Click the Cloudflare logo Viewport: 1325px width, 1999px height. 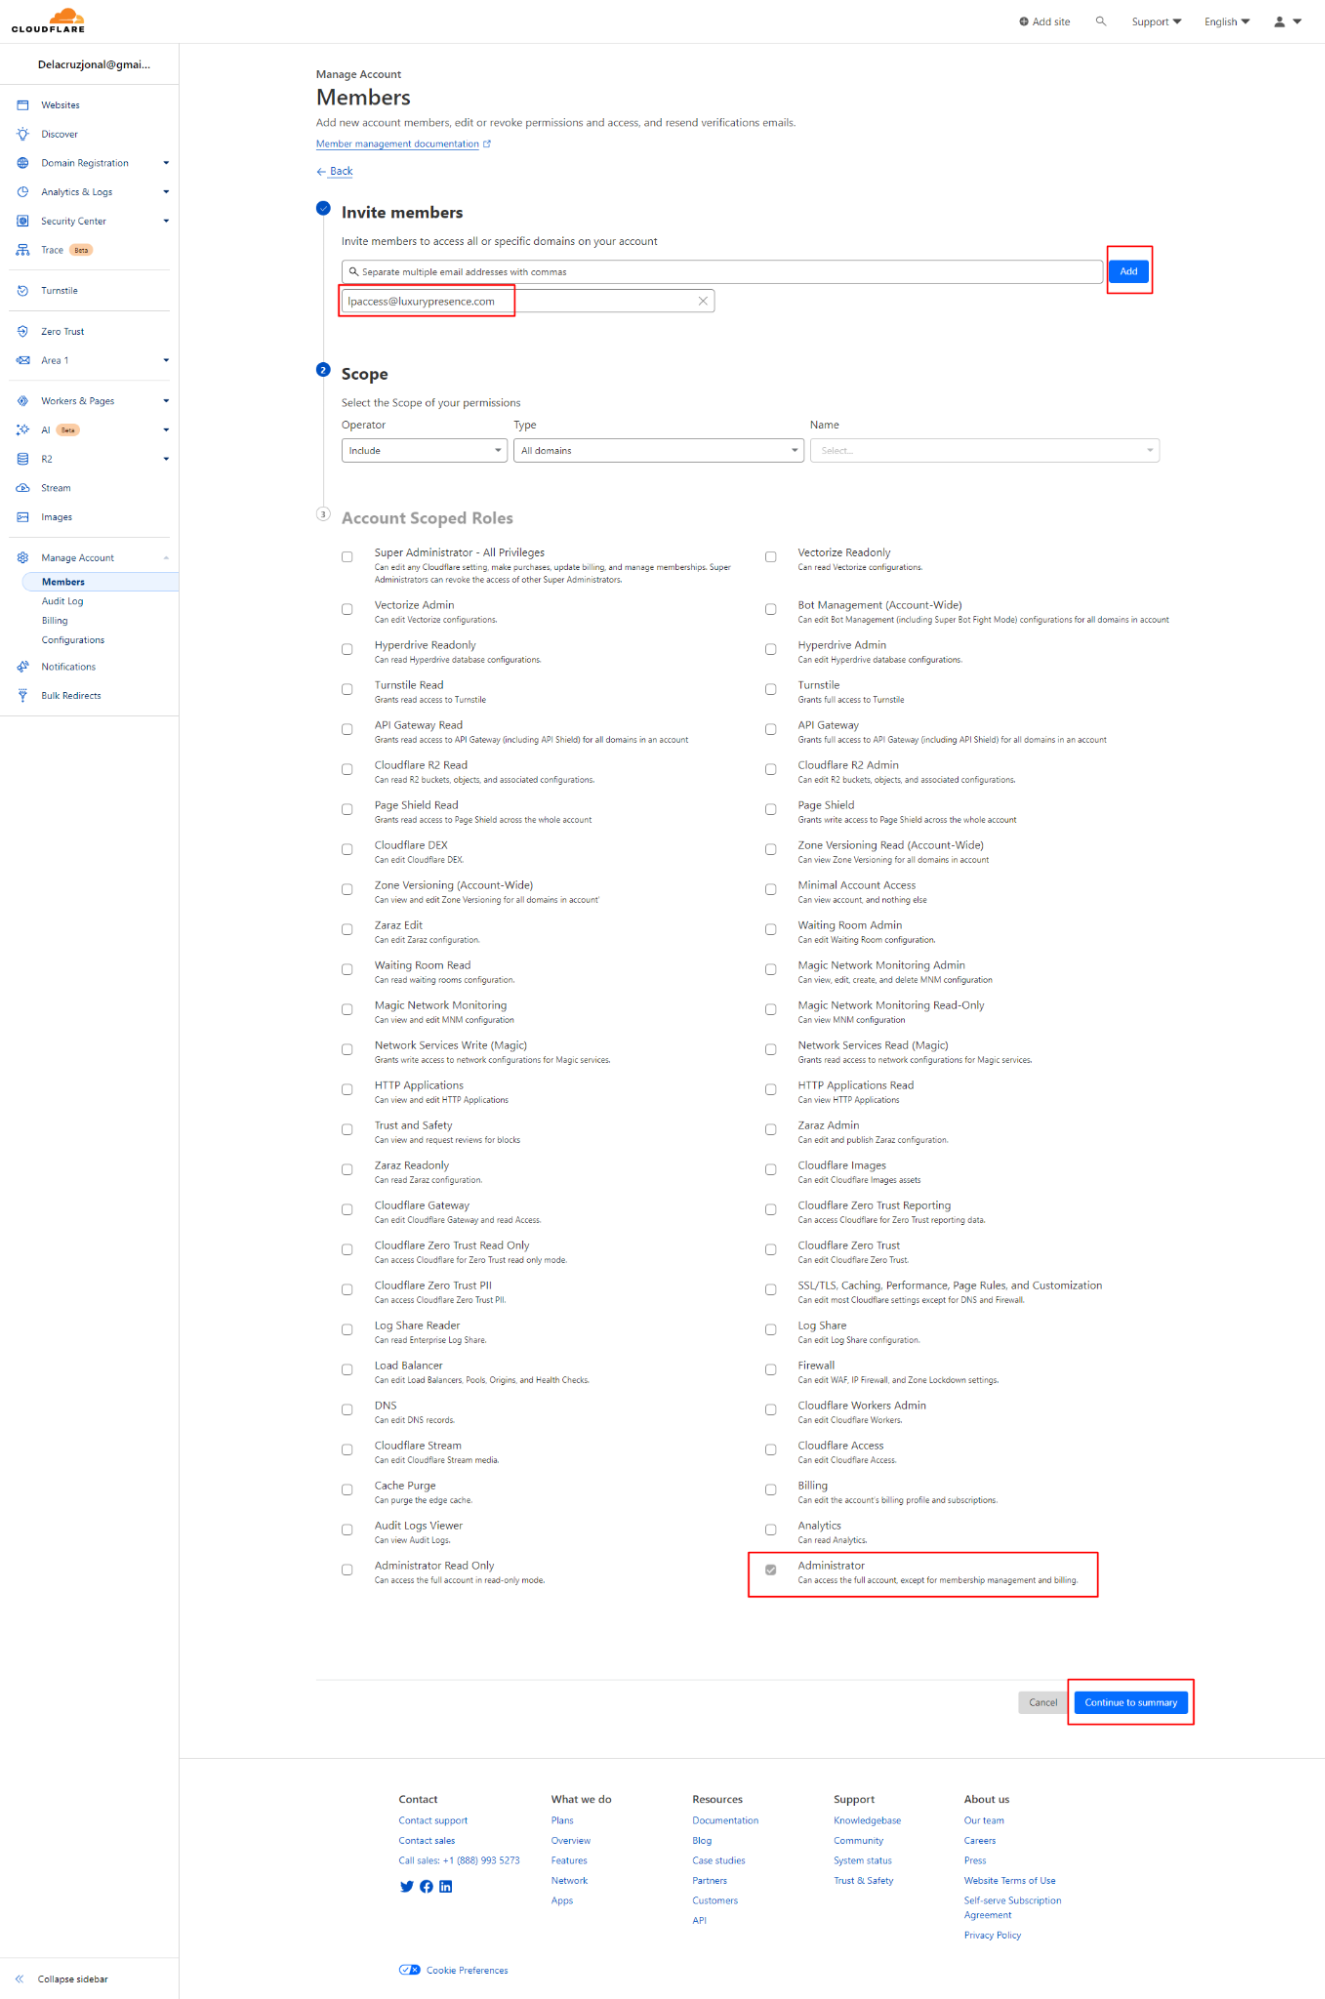pyautogui.click(x=48, y=20)
